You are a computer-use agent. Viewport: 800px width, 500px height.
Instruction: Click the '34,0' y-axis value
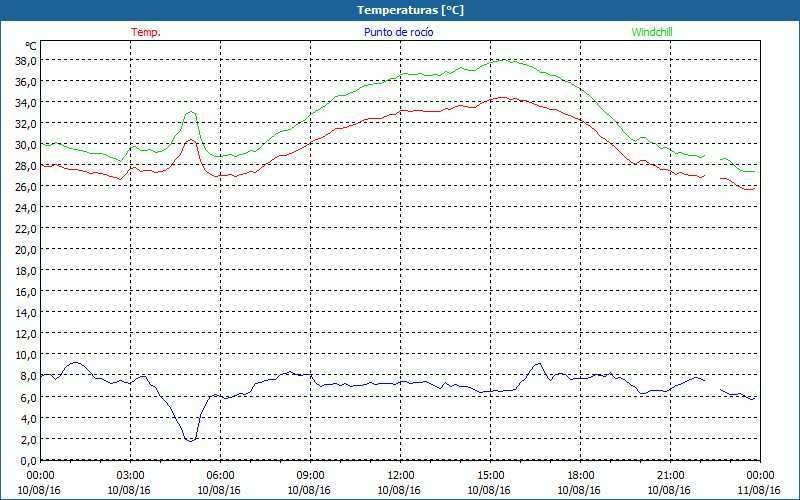coord(26,103)
